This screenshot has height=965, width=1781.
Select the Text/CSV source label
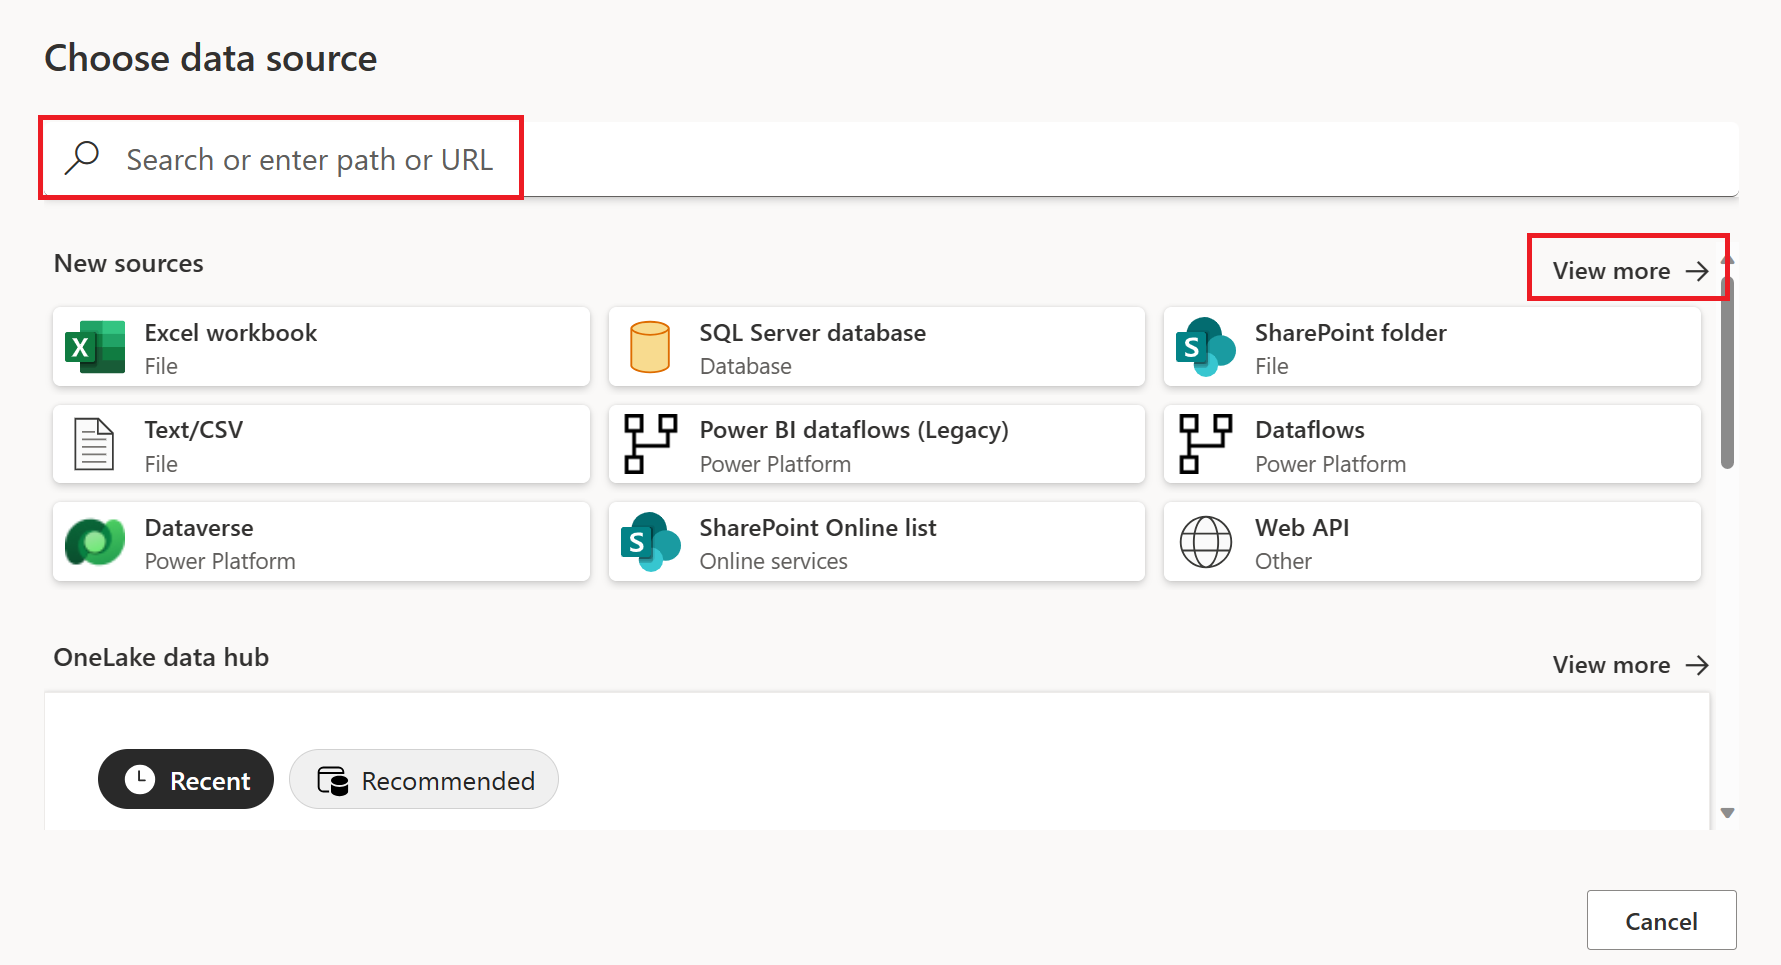pos(194,430)
